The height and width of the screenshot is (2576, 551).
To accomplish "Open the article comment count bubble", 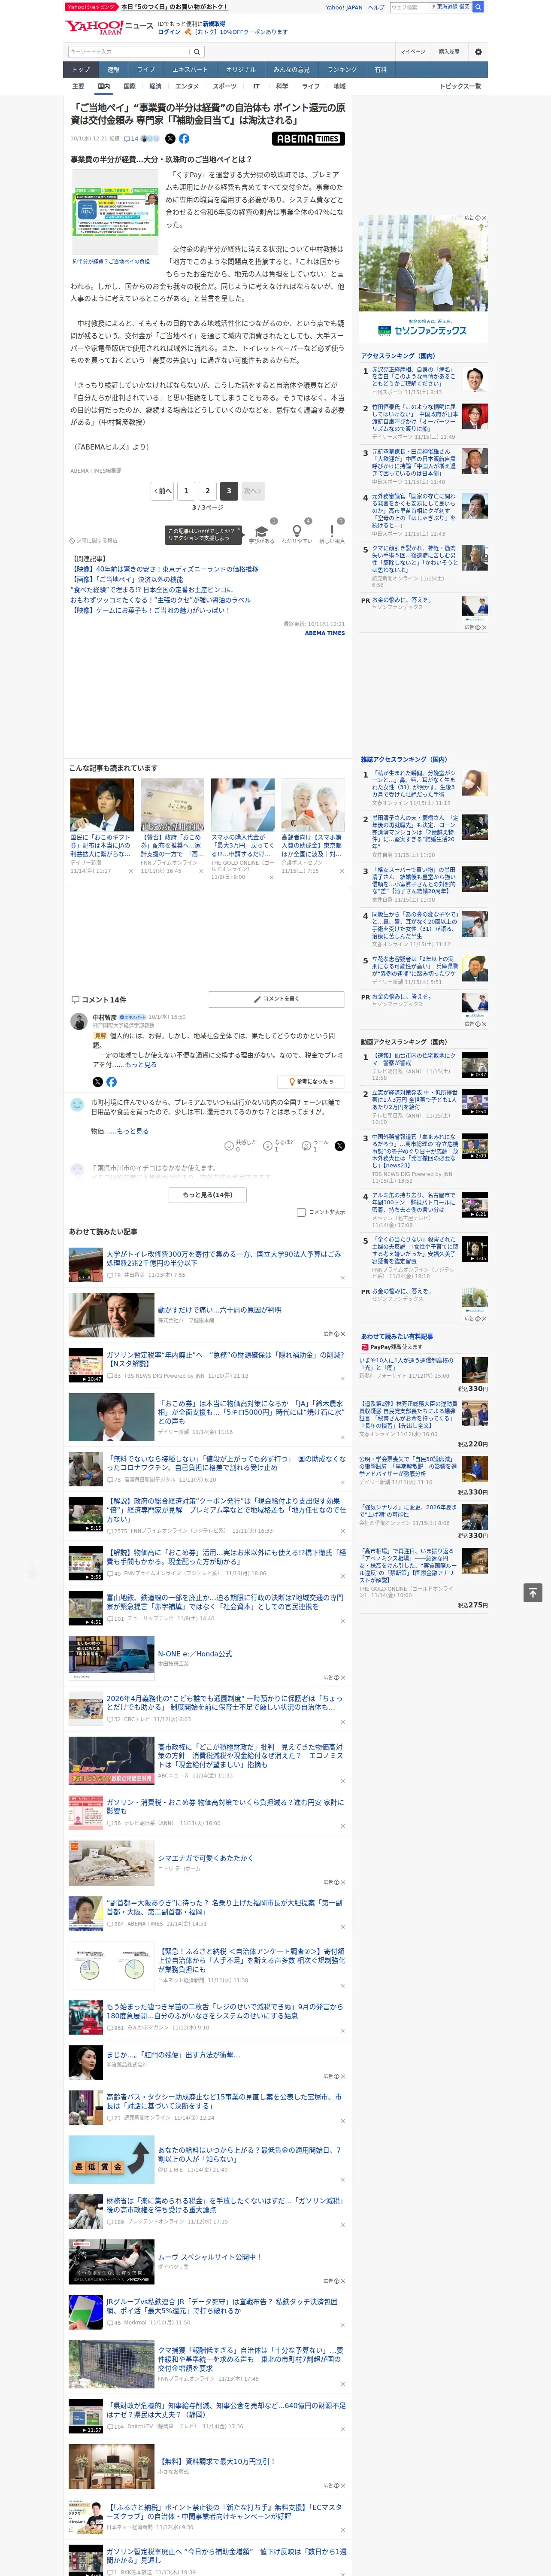I will coord(131,139).
